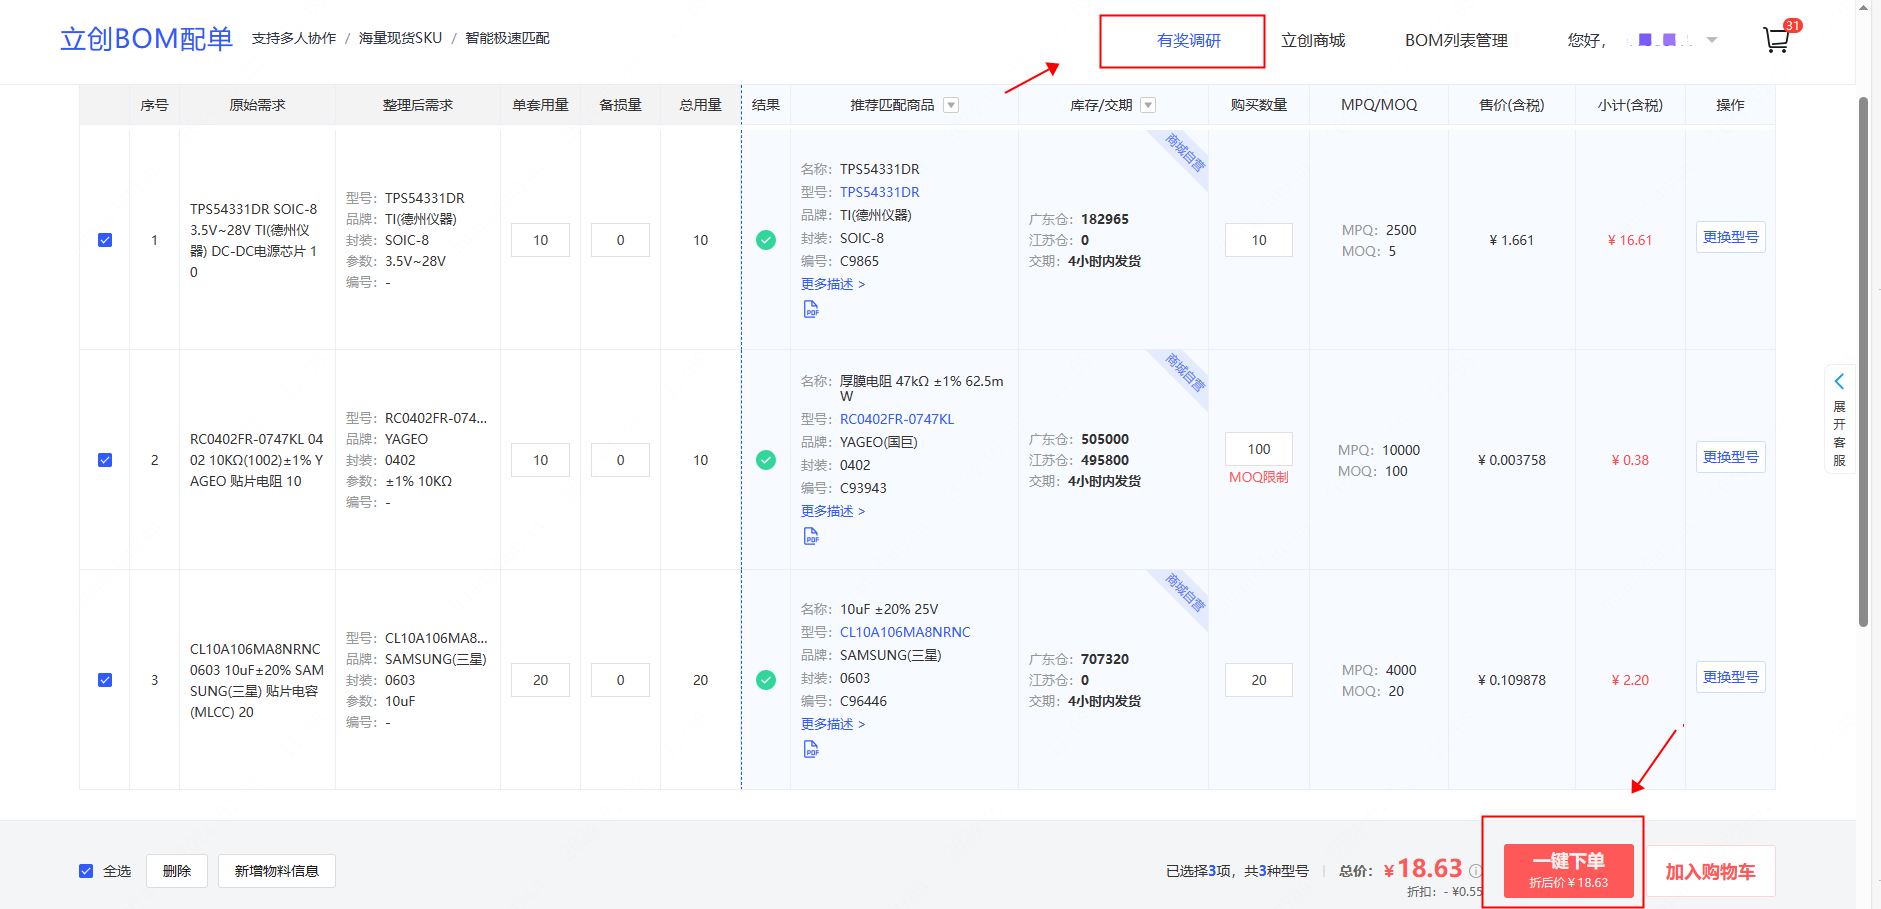Click 江苏仓 stock value 495800
The height and width of the screenshot is (909, 1881).
(x=1105, y=460)
